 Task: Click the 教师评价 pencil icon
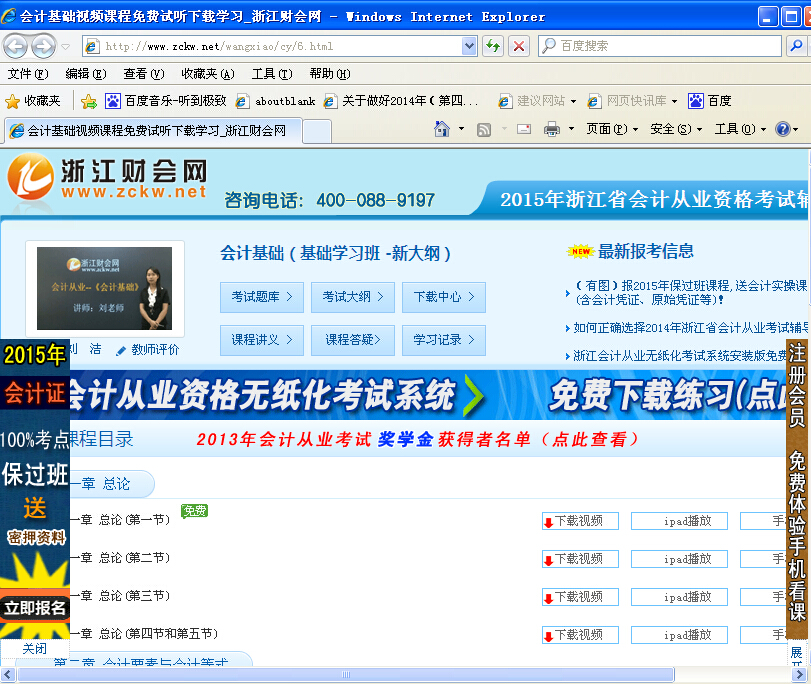point(121,351)
